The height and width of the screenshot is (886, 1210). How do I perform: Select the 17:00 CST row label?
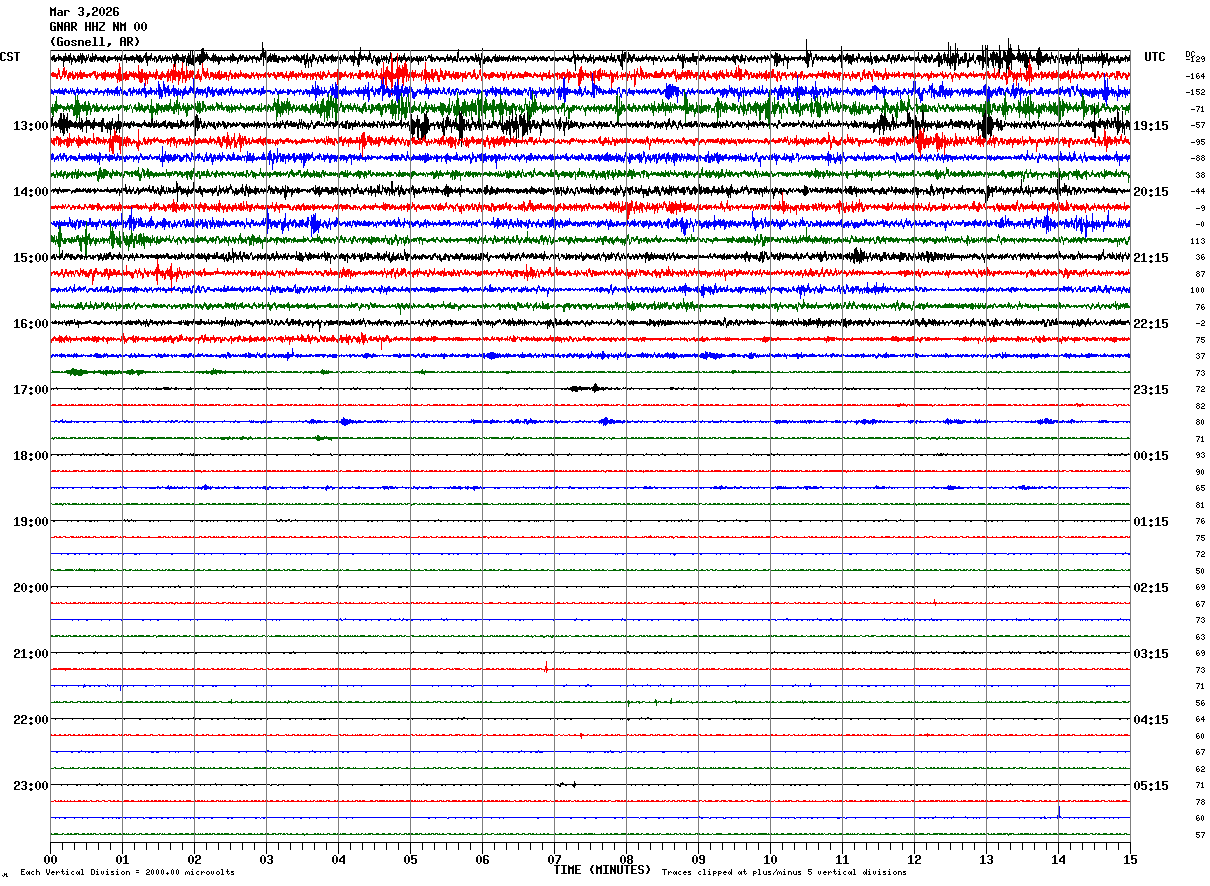pos(30,390)
